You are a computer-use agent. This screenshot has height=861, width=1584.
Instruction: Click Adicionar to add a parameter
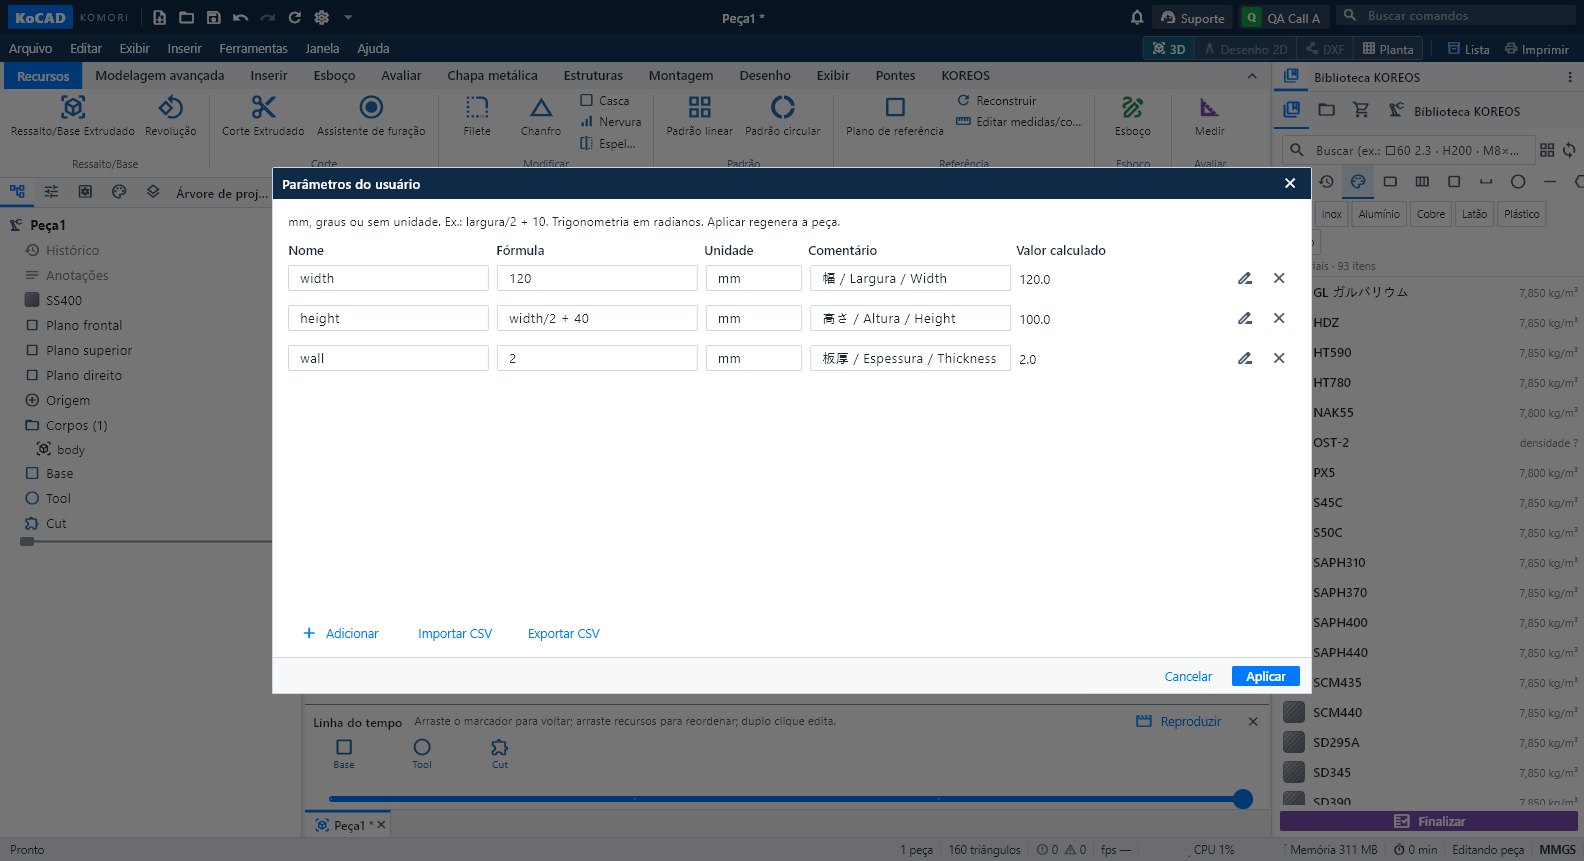pyautogui.click(x=341, y=633)
